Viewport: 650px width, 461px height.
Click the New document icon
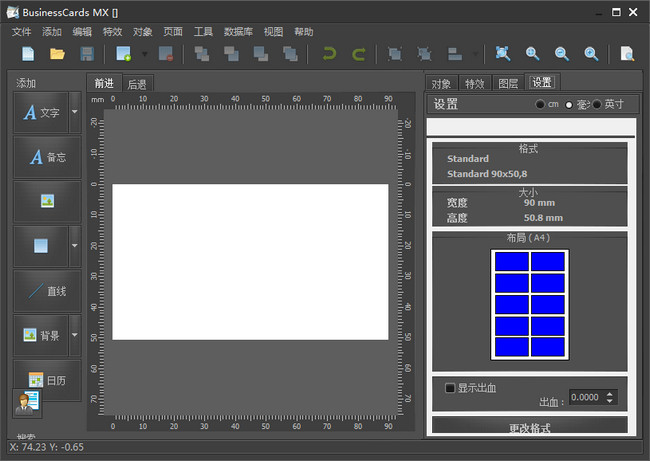[28, 54]
